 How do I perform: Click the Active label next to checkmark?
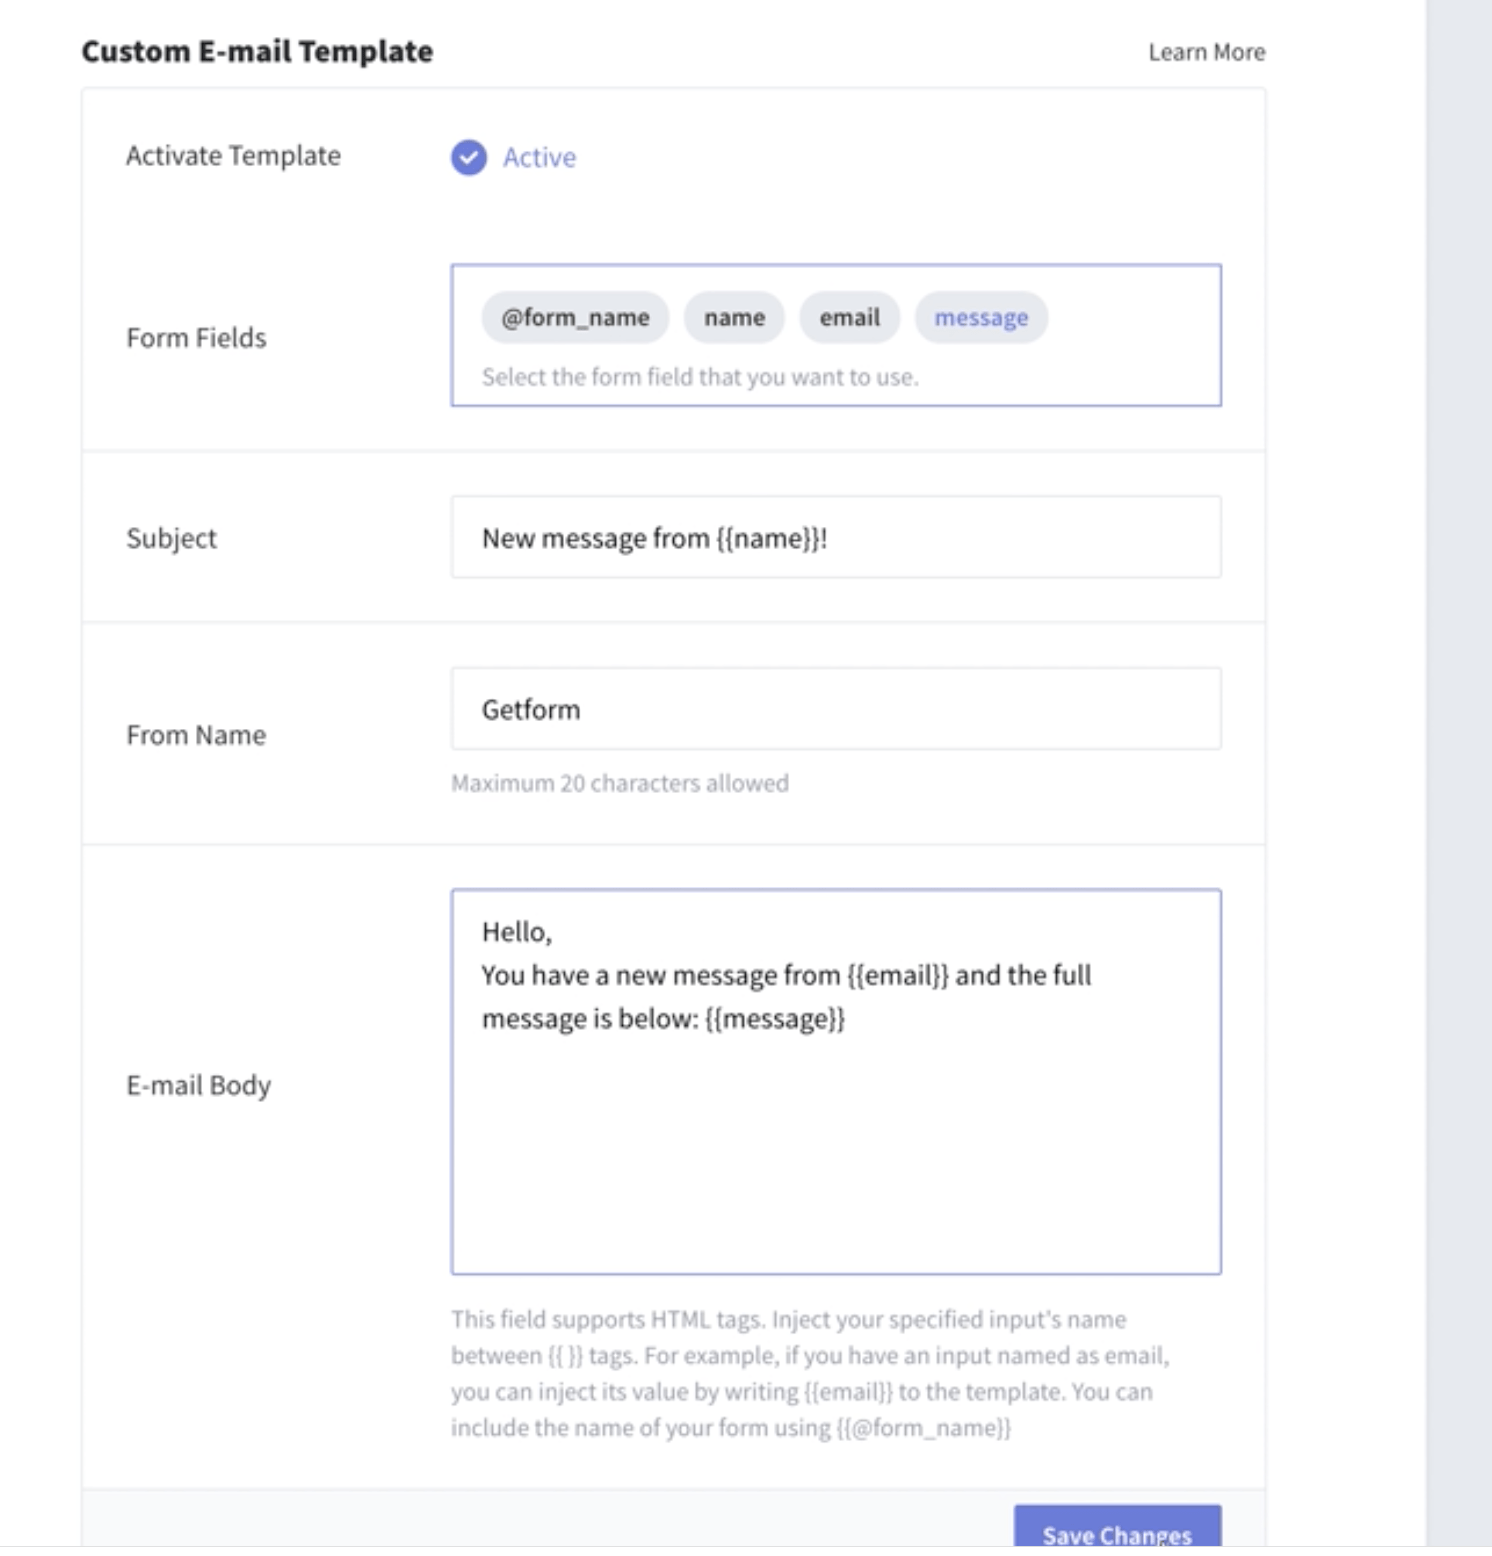tap(539, 157)
